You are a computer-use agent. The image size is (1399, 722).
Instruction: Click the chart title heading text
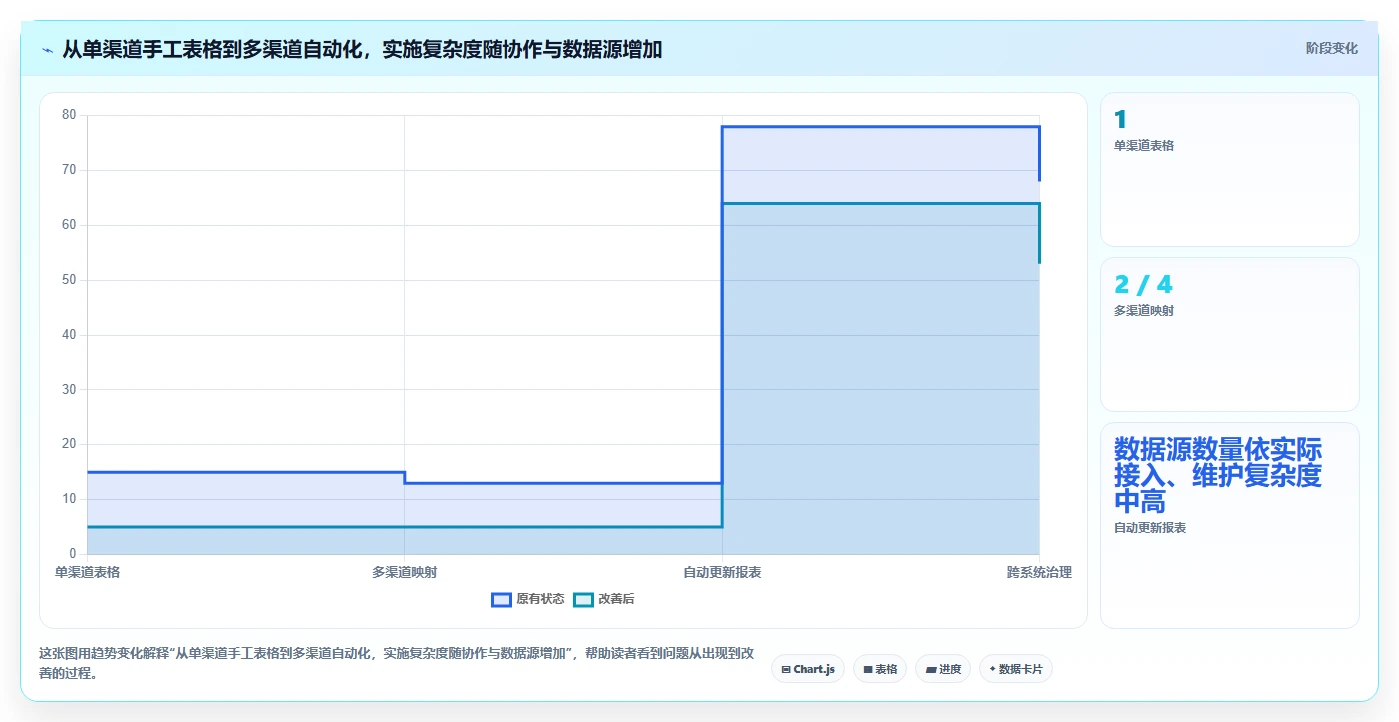pos(362,49)
